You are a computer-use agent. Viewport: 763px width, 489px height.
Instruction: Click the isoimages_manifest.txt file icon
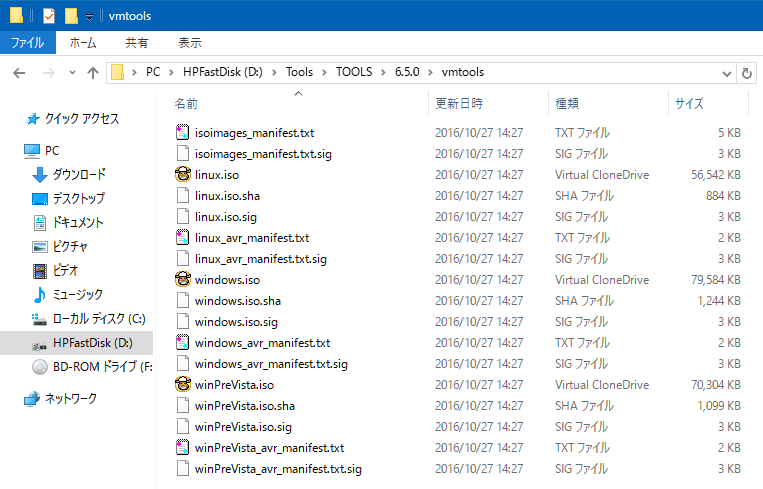182,132
